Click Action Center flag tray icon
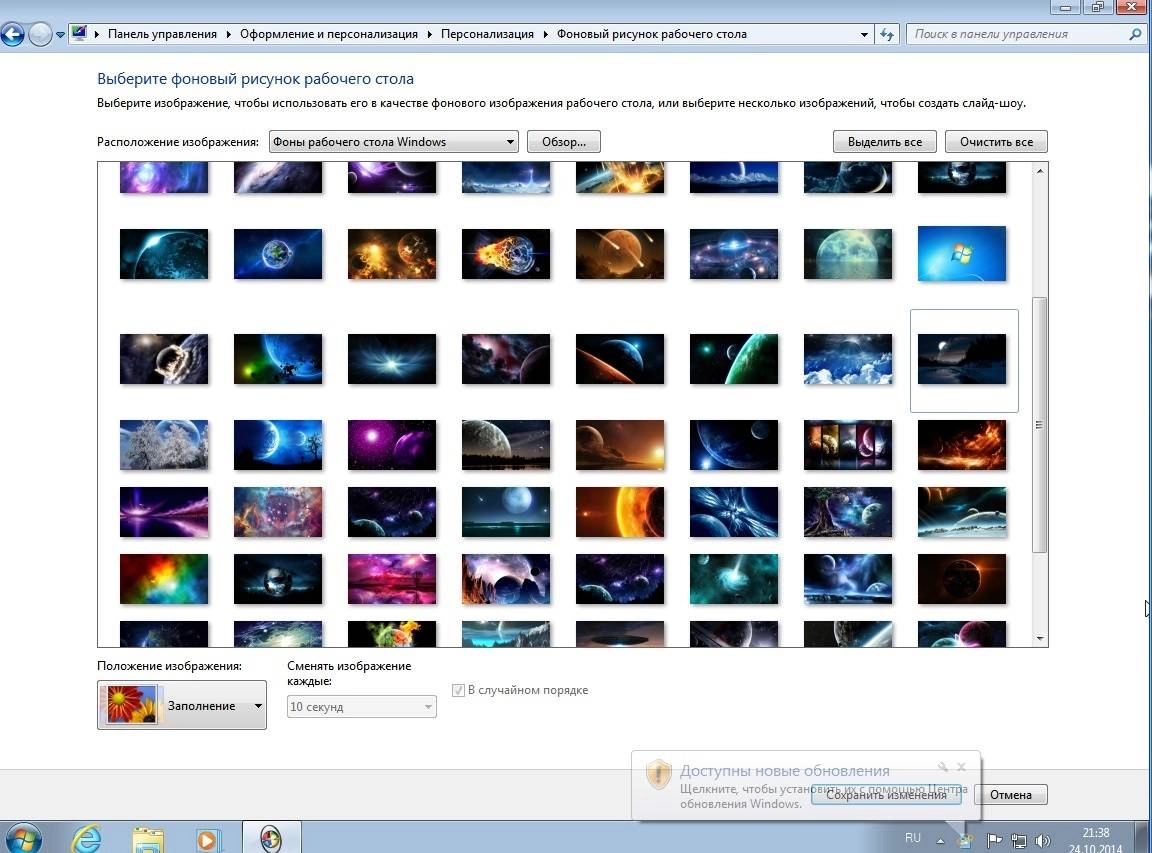The image size is (1152, 853). [993, 840]
